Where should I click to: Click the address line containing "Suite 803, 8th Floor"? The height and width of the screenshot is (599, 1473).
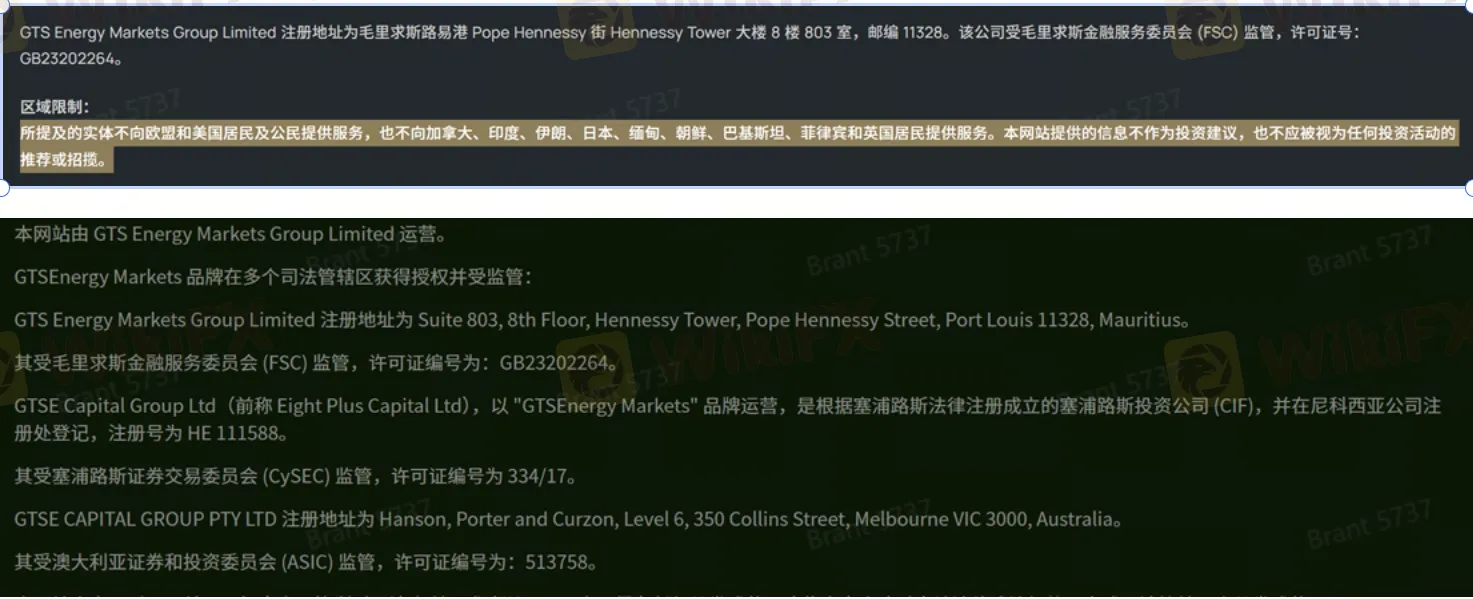(x=603, y=320)
